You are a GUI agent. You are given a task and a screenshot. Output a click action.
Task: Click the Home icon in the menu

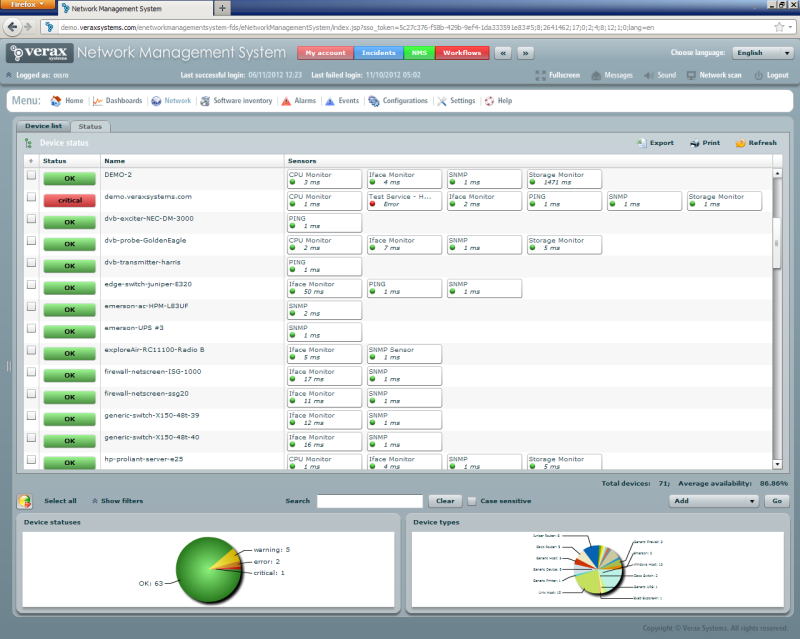(56, 101)
